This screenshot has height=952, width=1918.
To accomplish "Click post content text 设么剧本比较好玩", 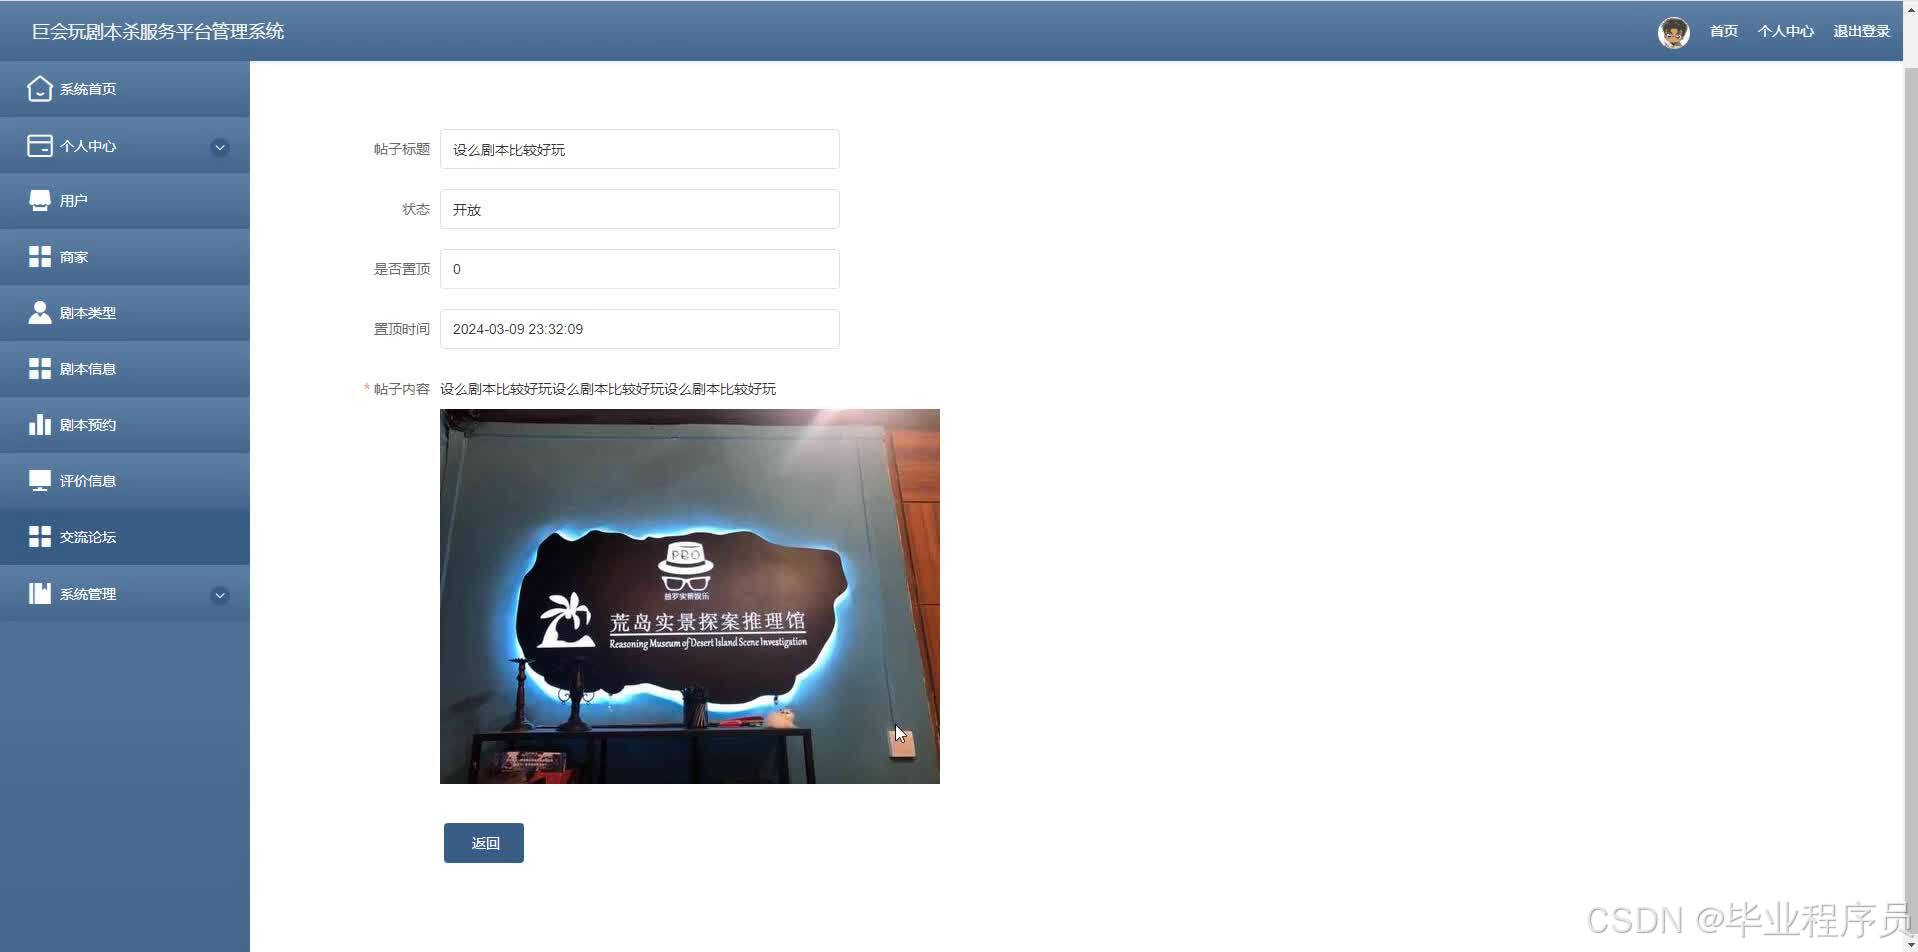I will (608, 389).
